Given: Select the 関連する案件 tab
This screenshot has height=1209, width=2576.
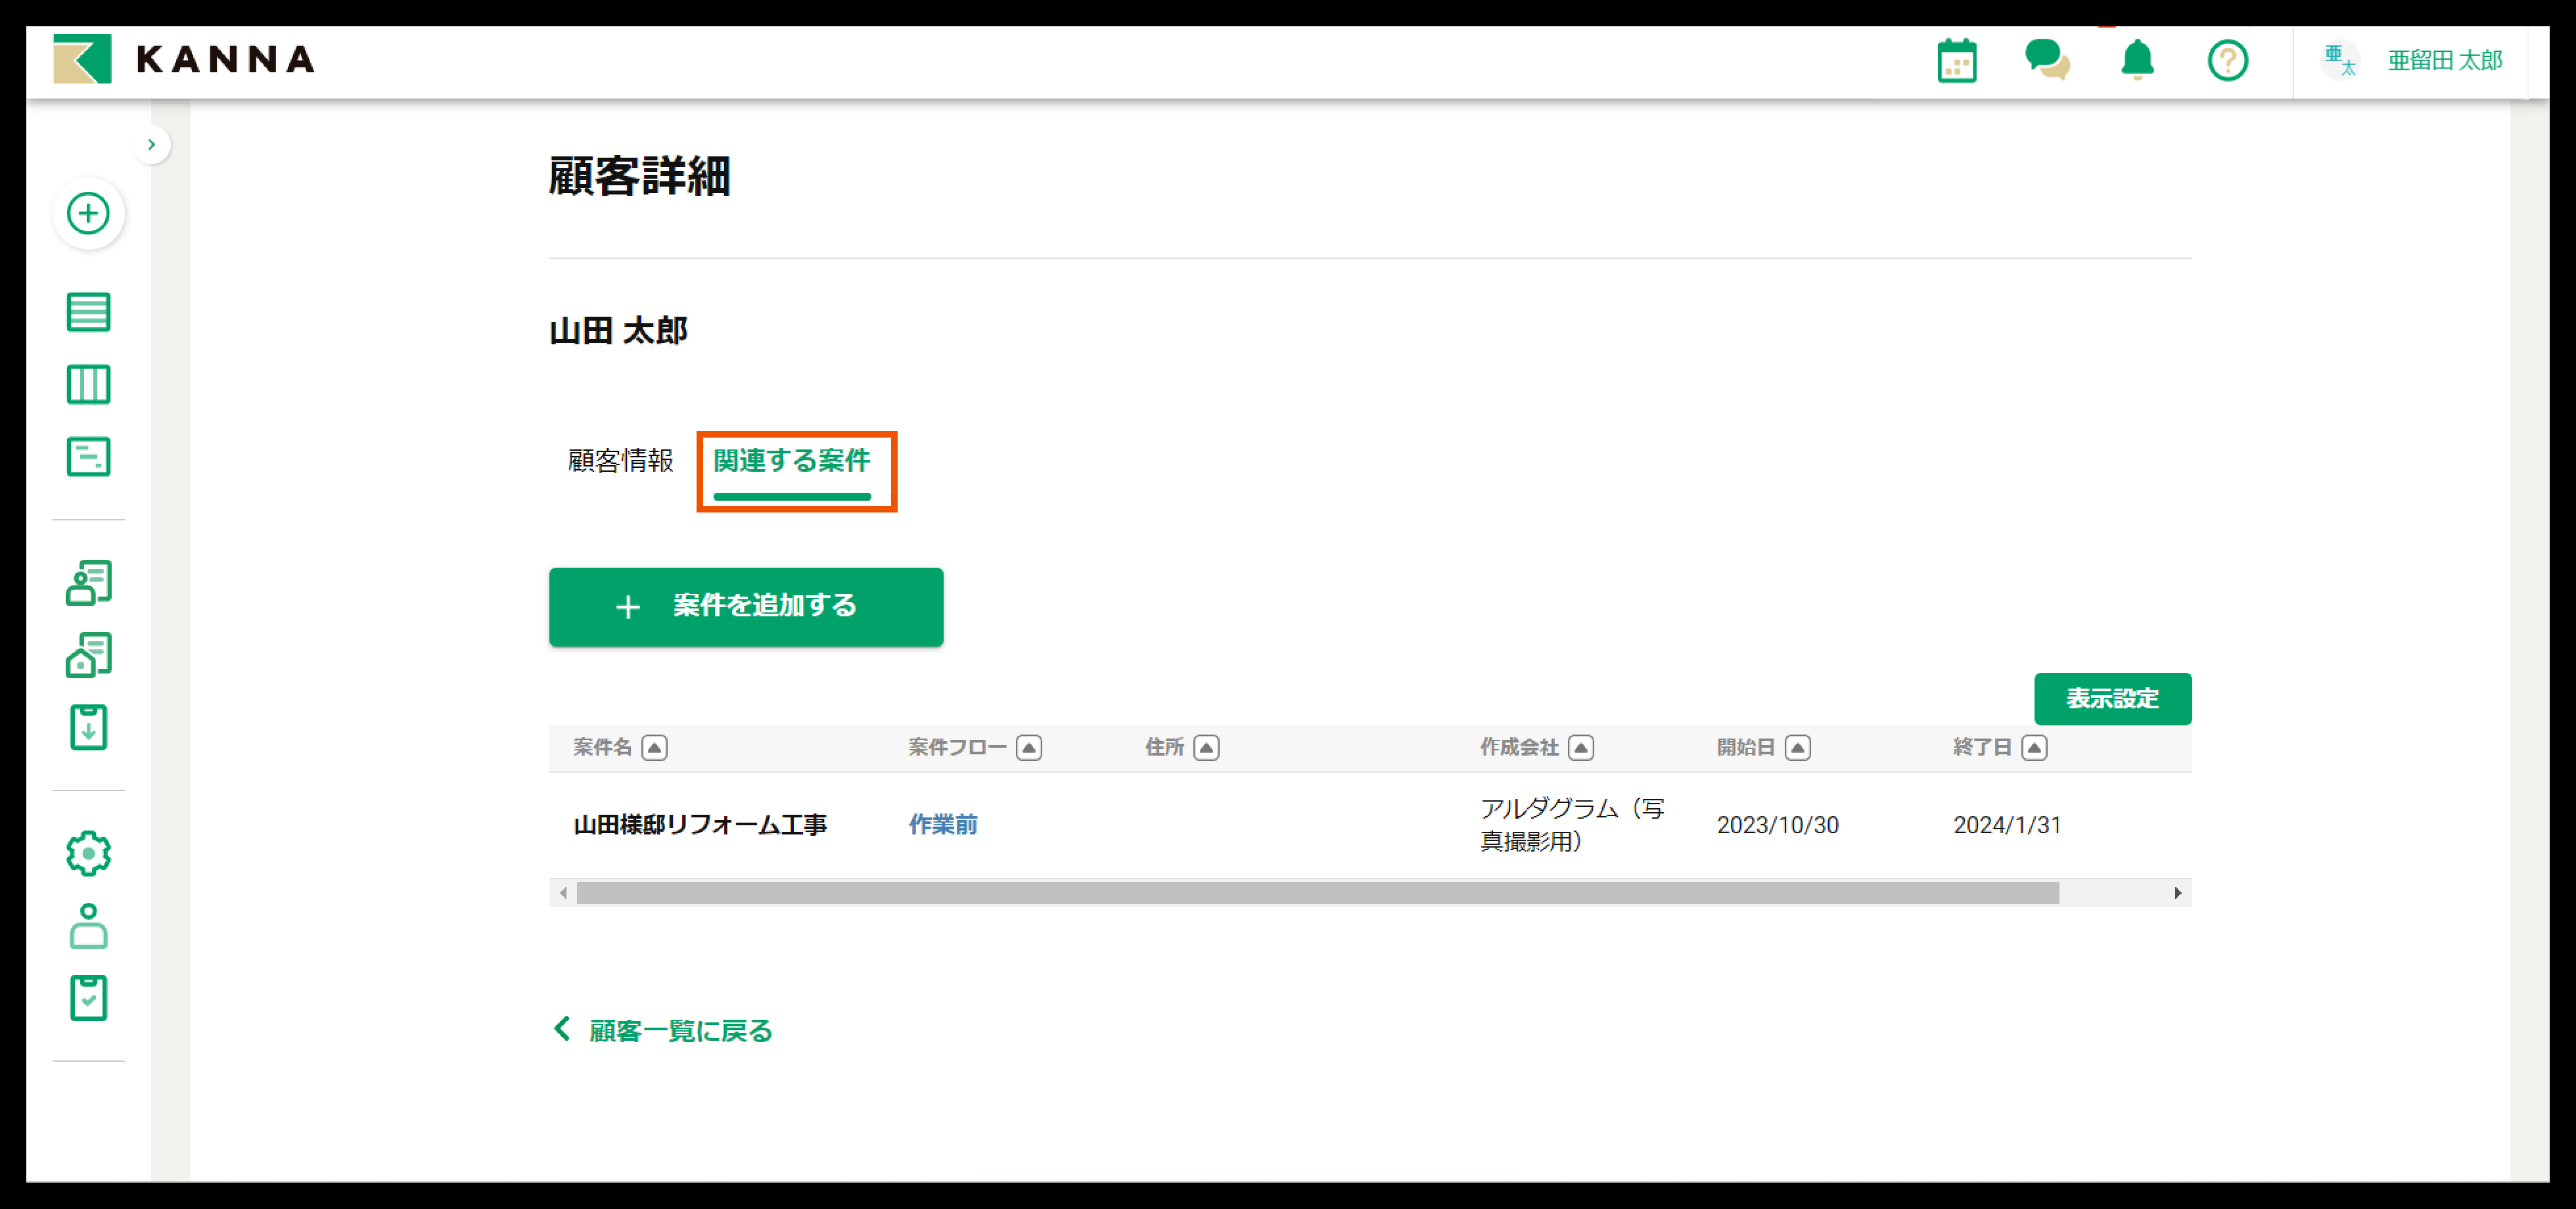Looking at the screenshot, I should [791, 460].
